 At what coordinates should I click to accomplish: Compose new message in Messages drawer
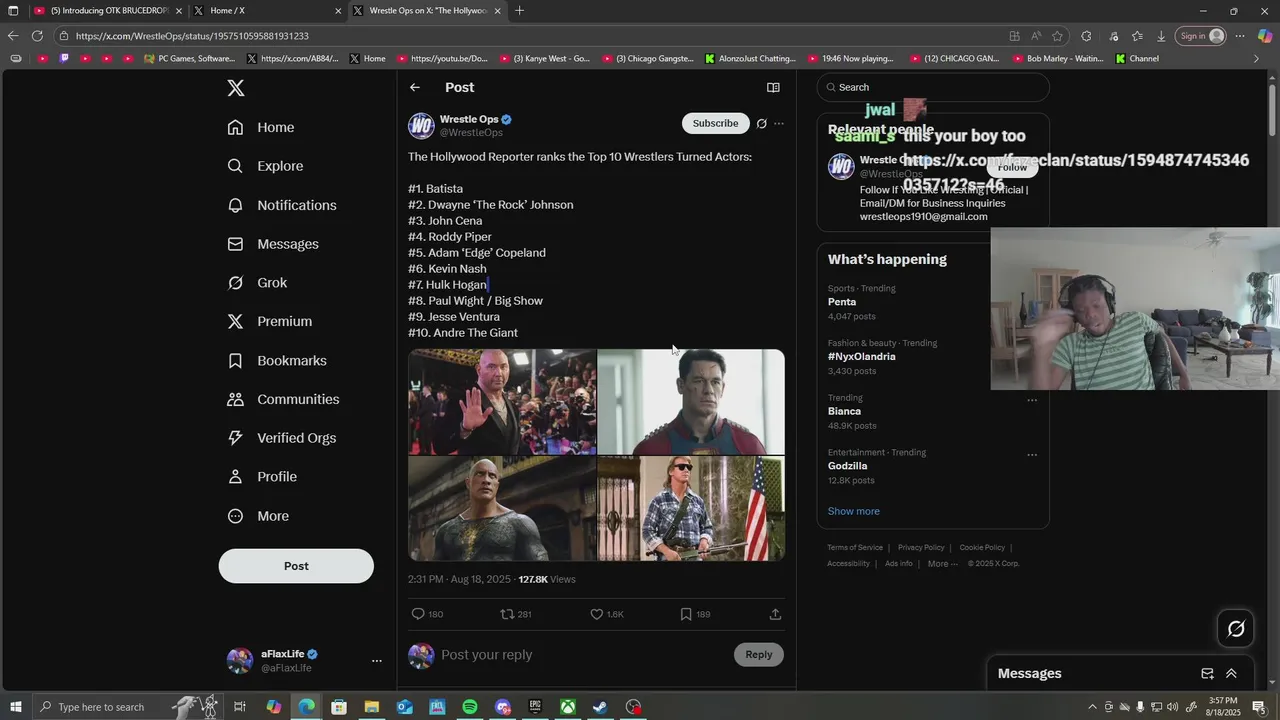tap(1207, 673)
